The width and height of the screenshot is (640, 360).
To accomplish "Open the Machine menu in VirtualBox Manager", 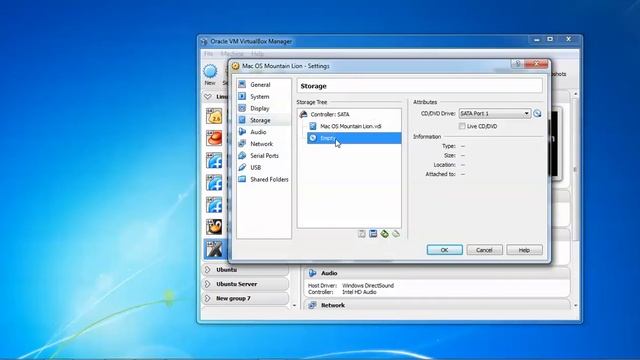I will [232, 53].
